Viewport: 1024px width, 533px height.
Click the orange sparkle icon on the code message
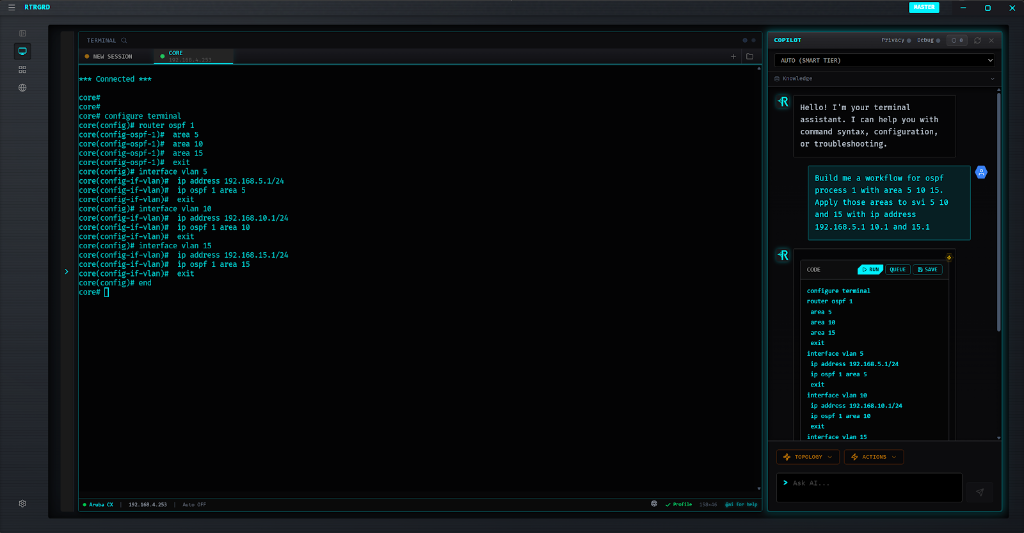(x=949, y=257)
